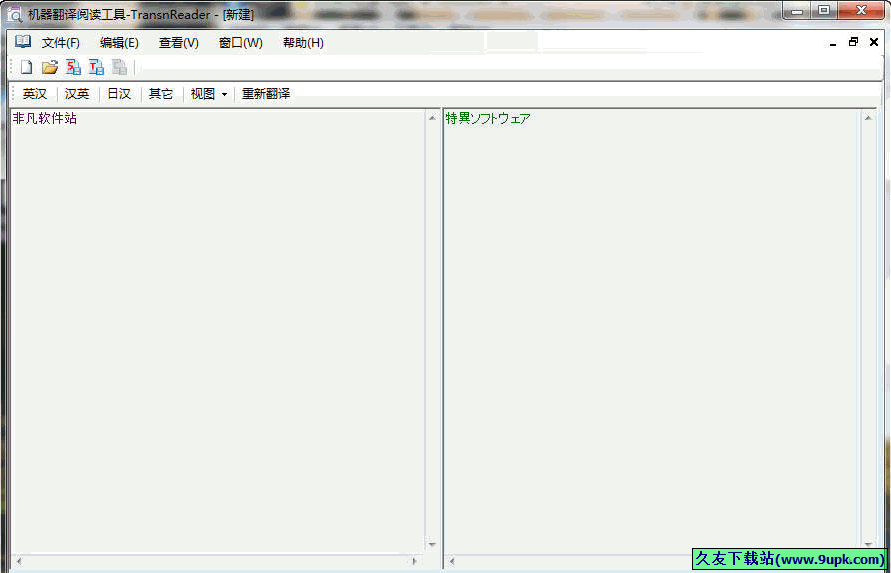This screenshot has width=891, height=573.
Task: Open the 编辑(E) menu
Action: (119, 43)
